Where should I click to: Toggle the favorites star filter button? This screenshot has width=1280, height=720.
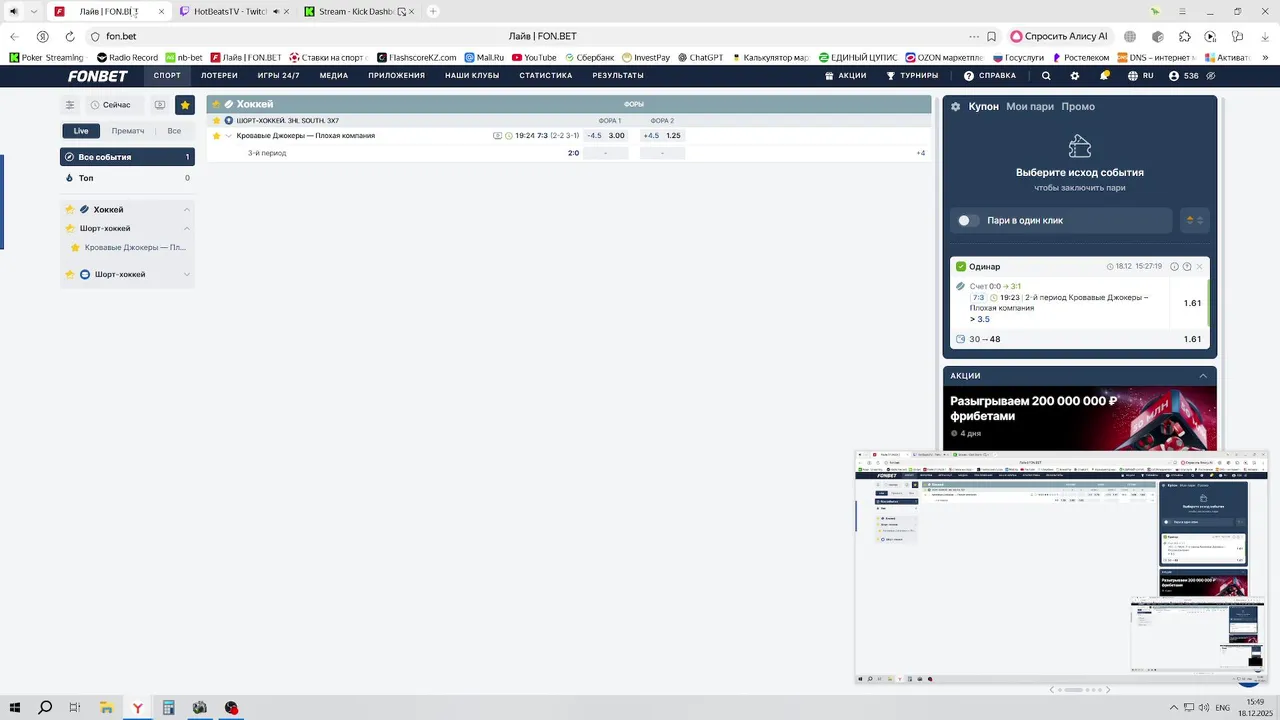184,105
